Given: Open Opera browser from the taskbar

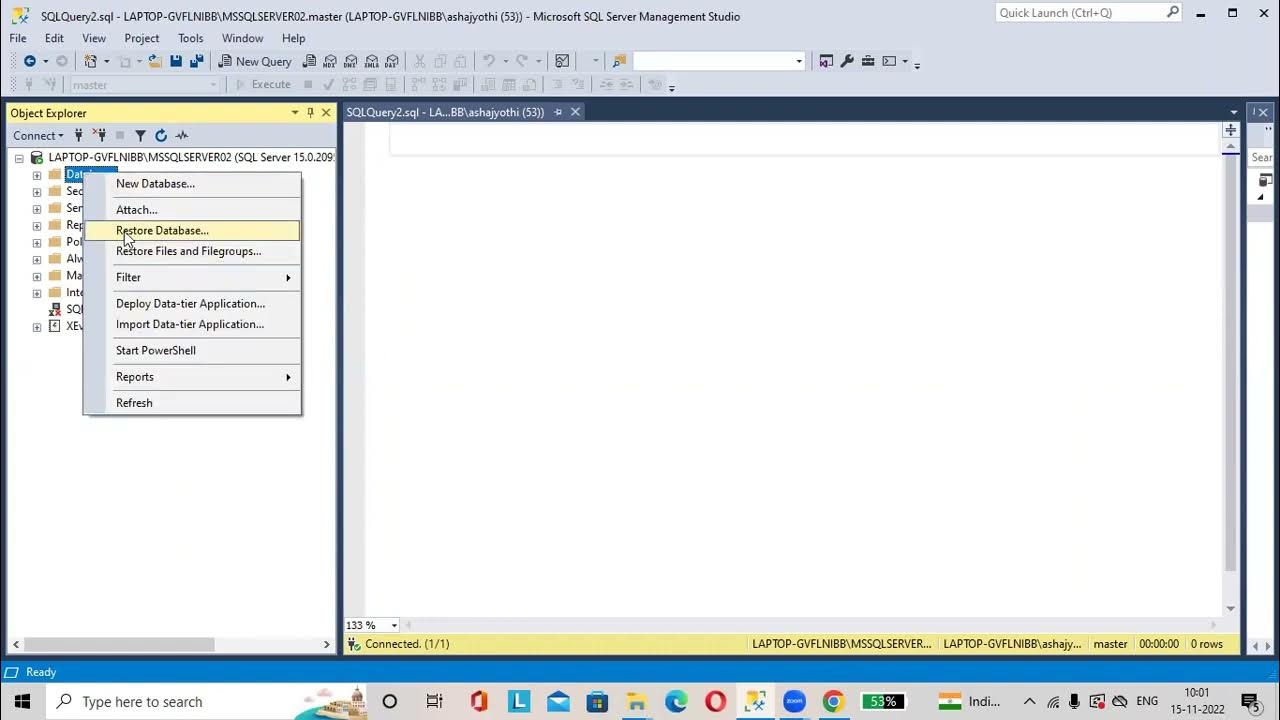Looking at the screenshot, I should pyautogui.click(x=715, y=701).
